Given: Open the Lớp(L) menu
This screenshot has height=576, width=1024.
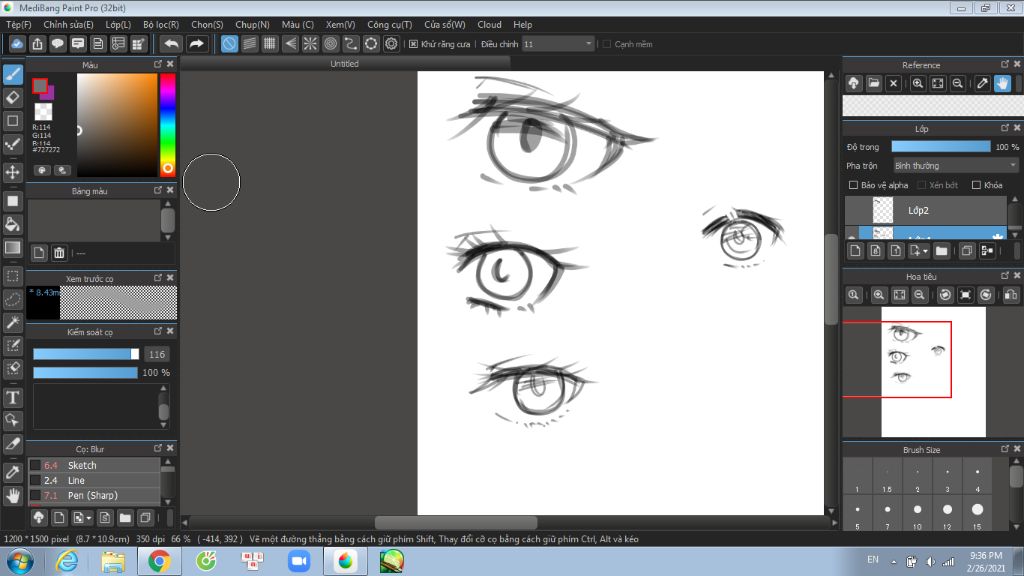Looking at the screenshot, I should click(x=118, y=25).
